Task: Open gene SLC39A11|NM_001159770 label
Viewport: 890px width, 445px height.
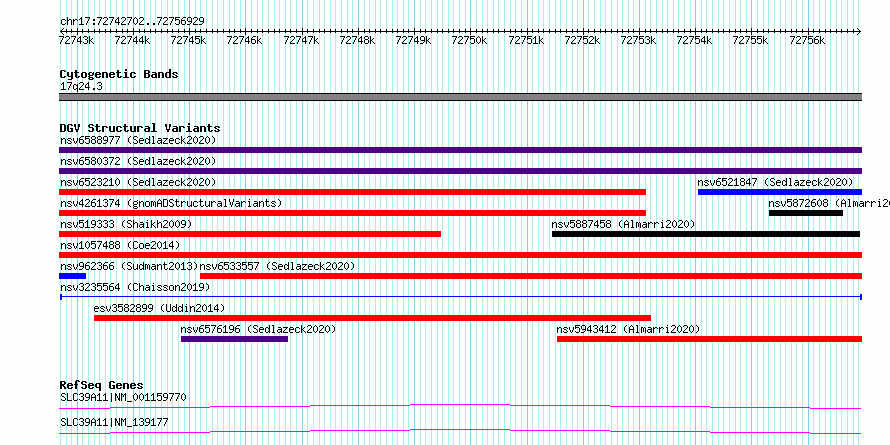Action: 123,397
